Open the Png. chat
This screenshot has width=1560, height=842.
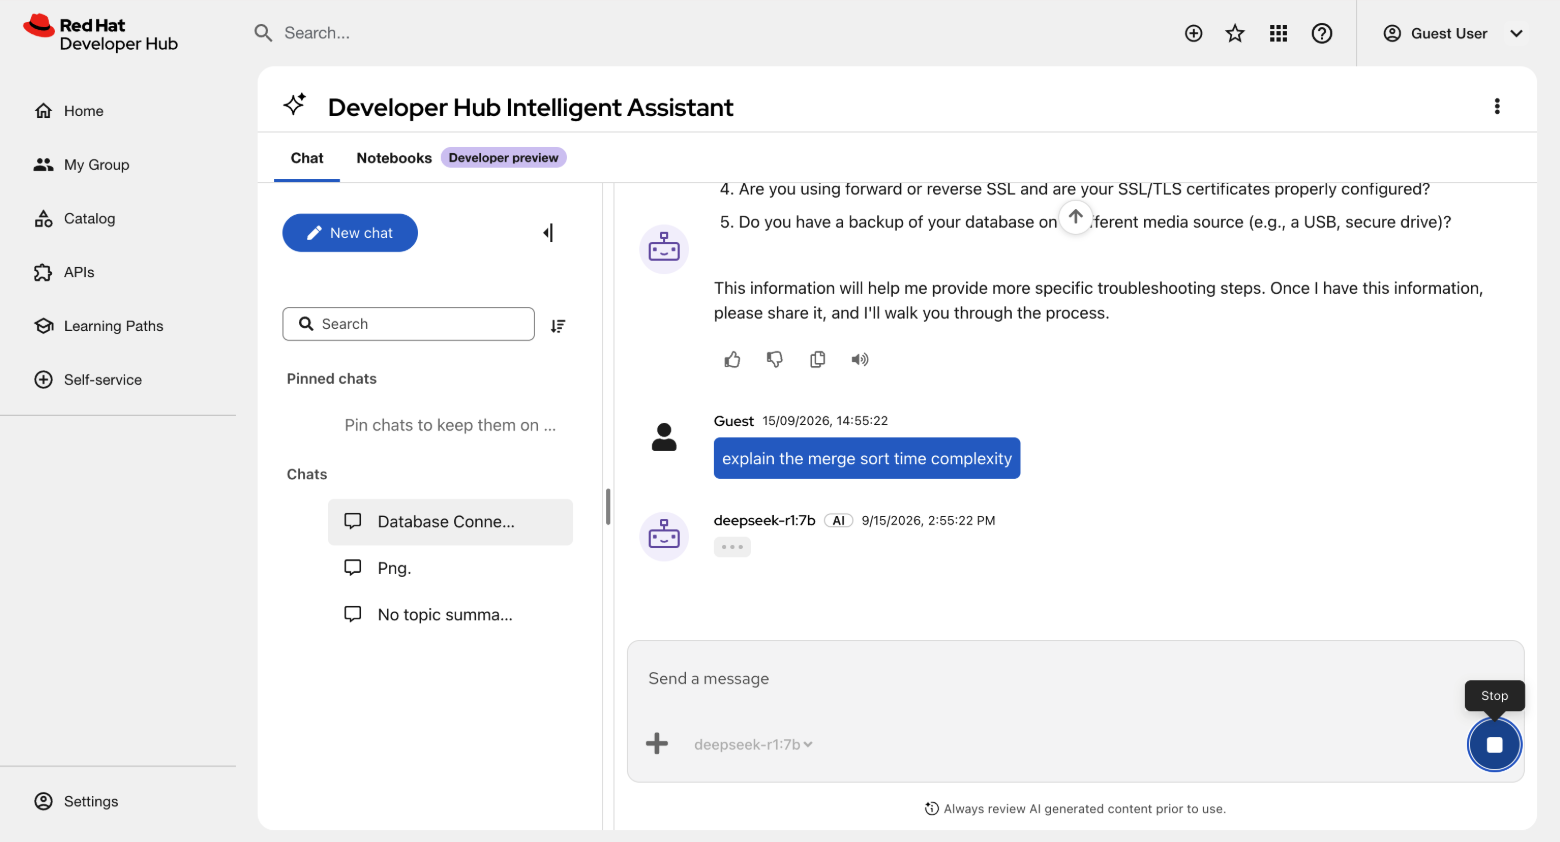(x=450, y=568)
